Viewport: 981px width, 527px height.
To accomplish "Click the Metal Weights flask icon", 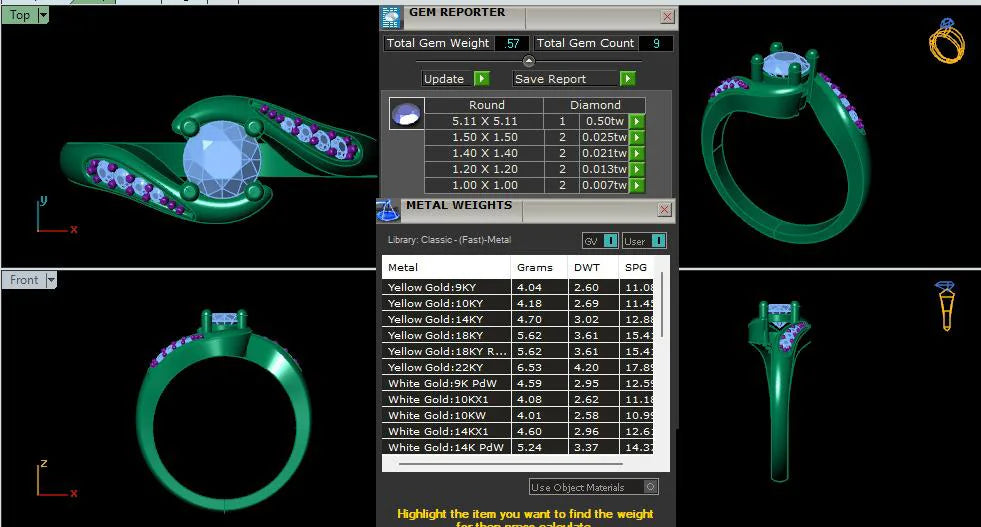I will (x=388, y=211).
